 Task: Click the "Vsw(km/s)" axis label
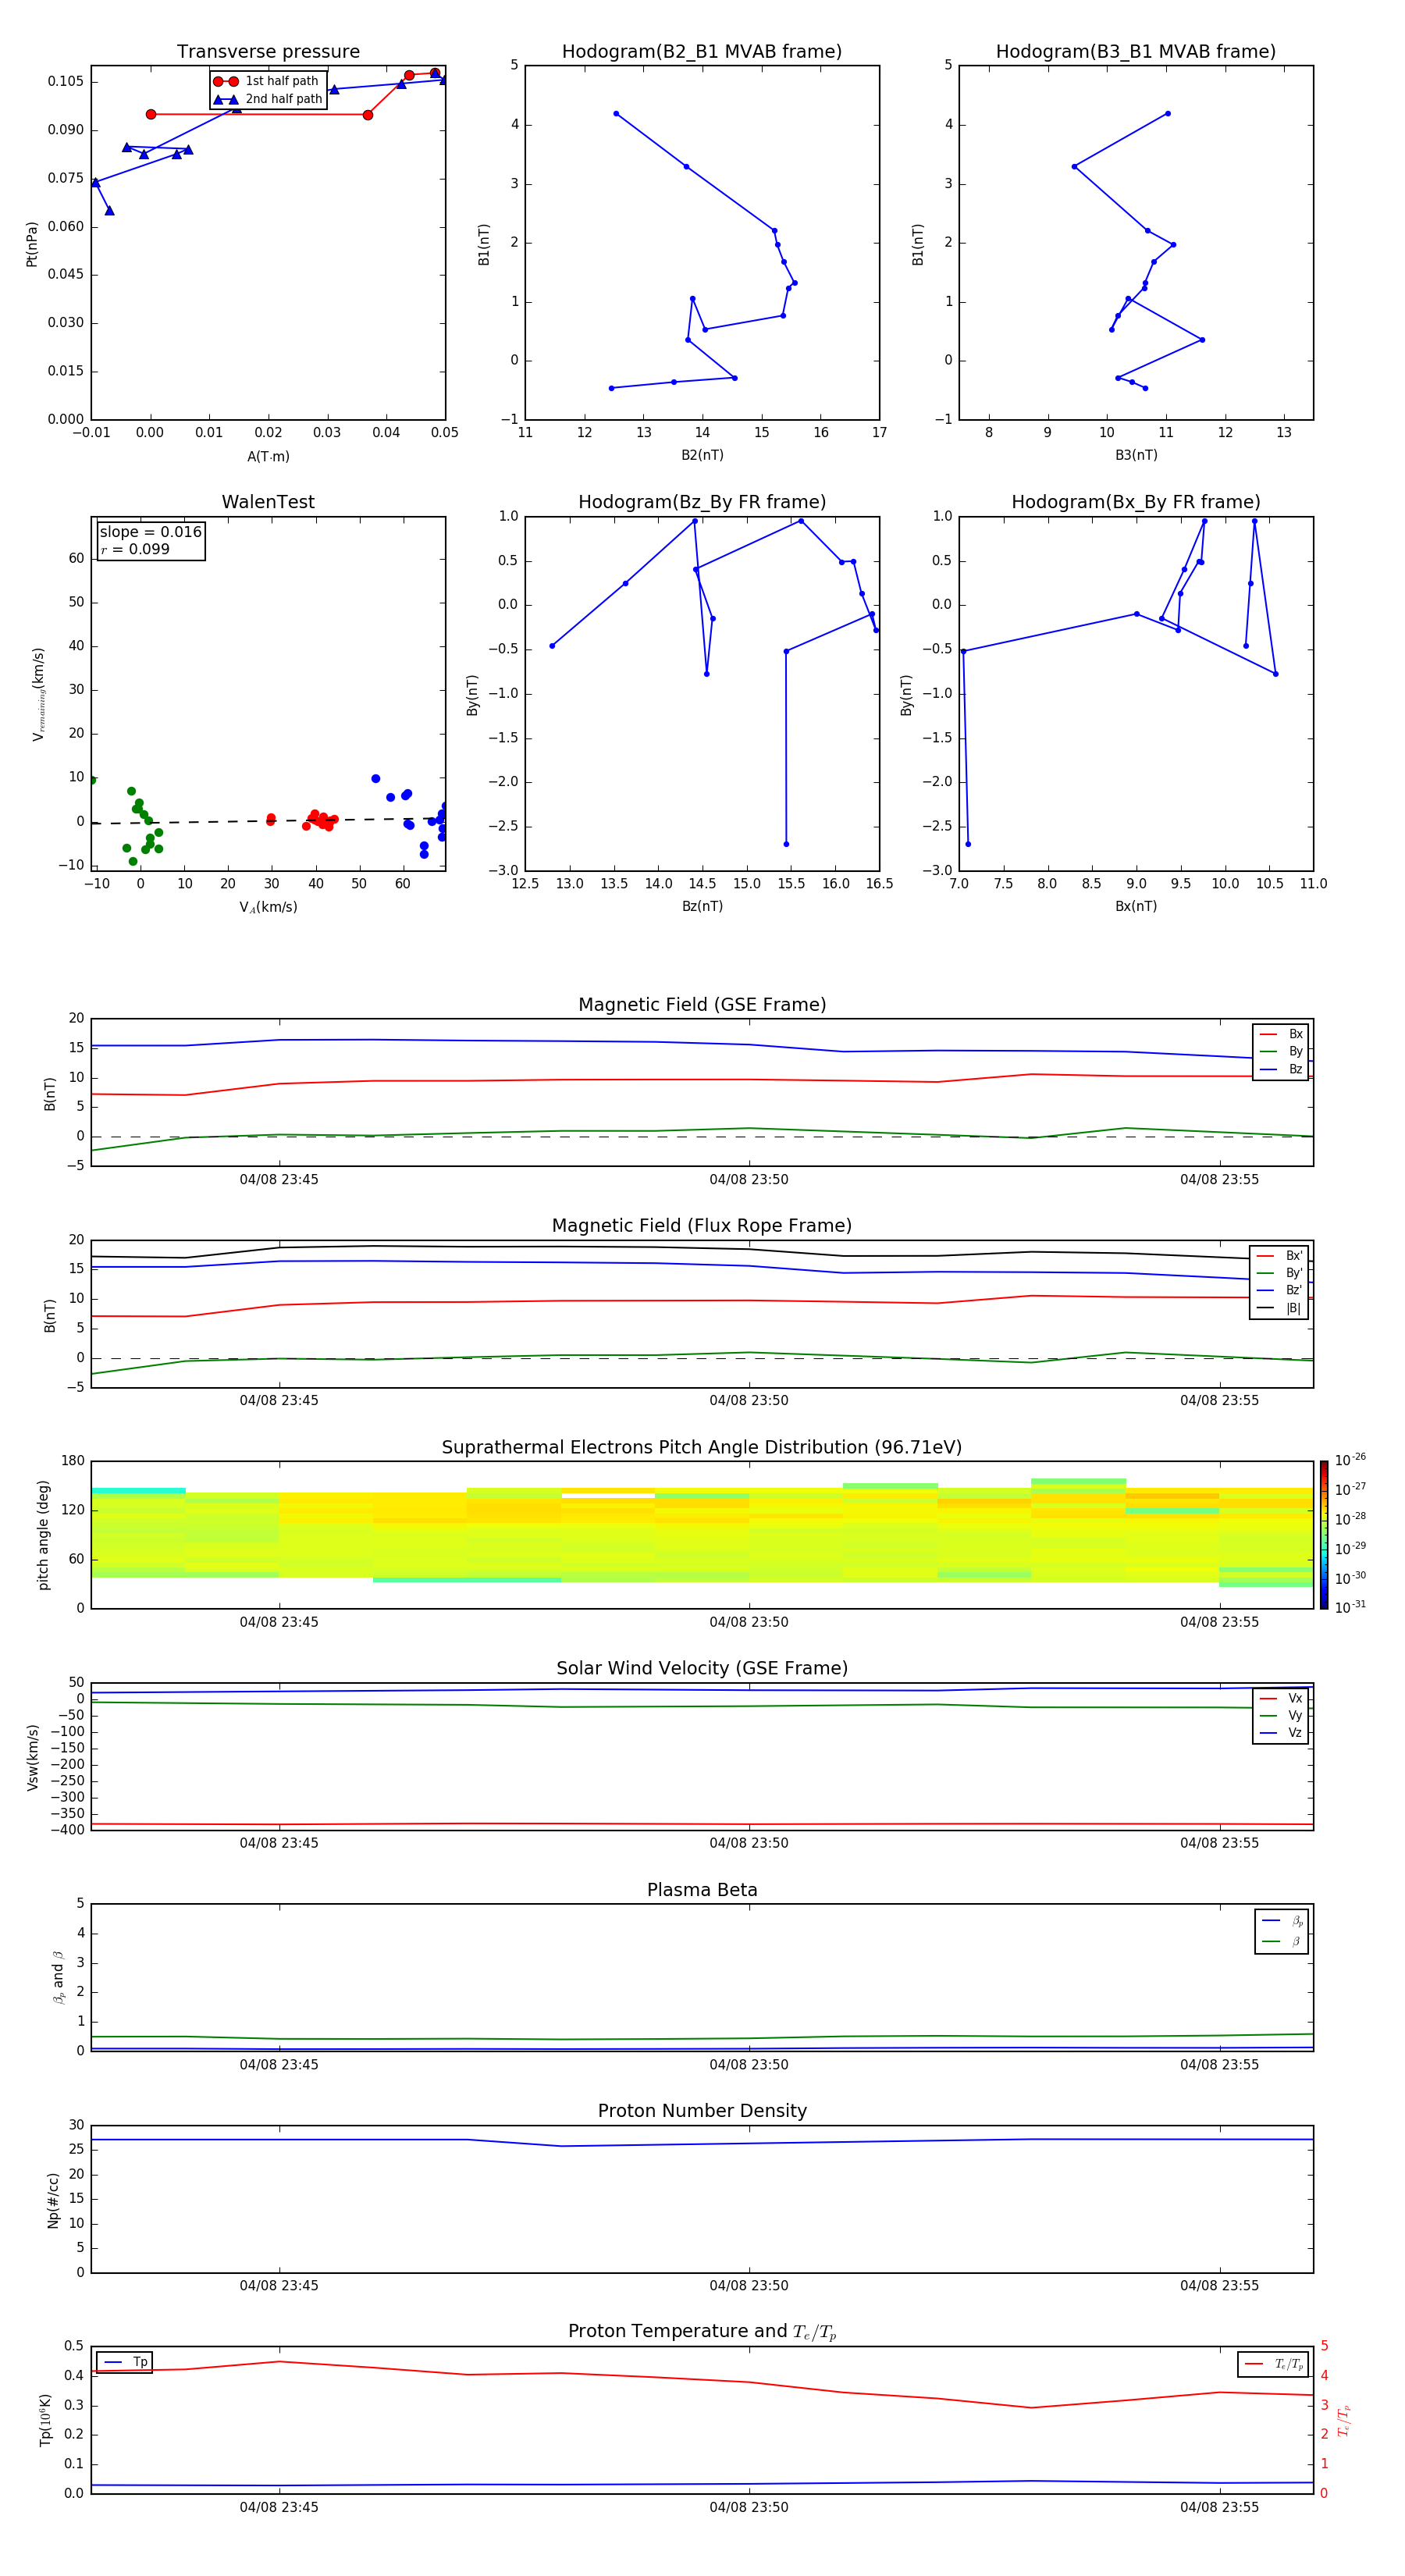[x=33, y=1757]
